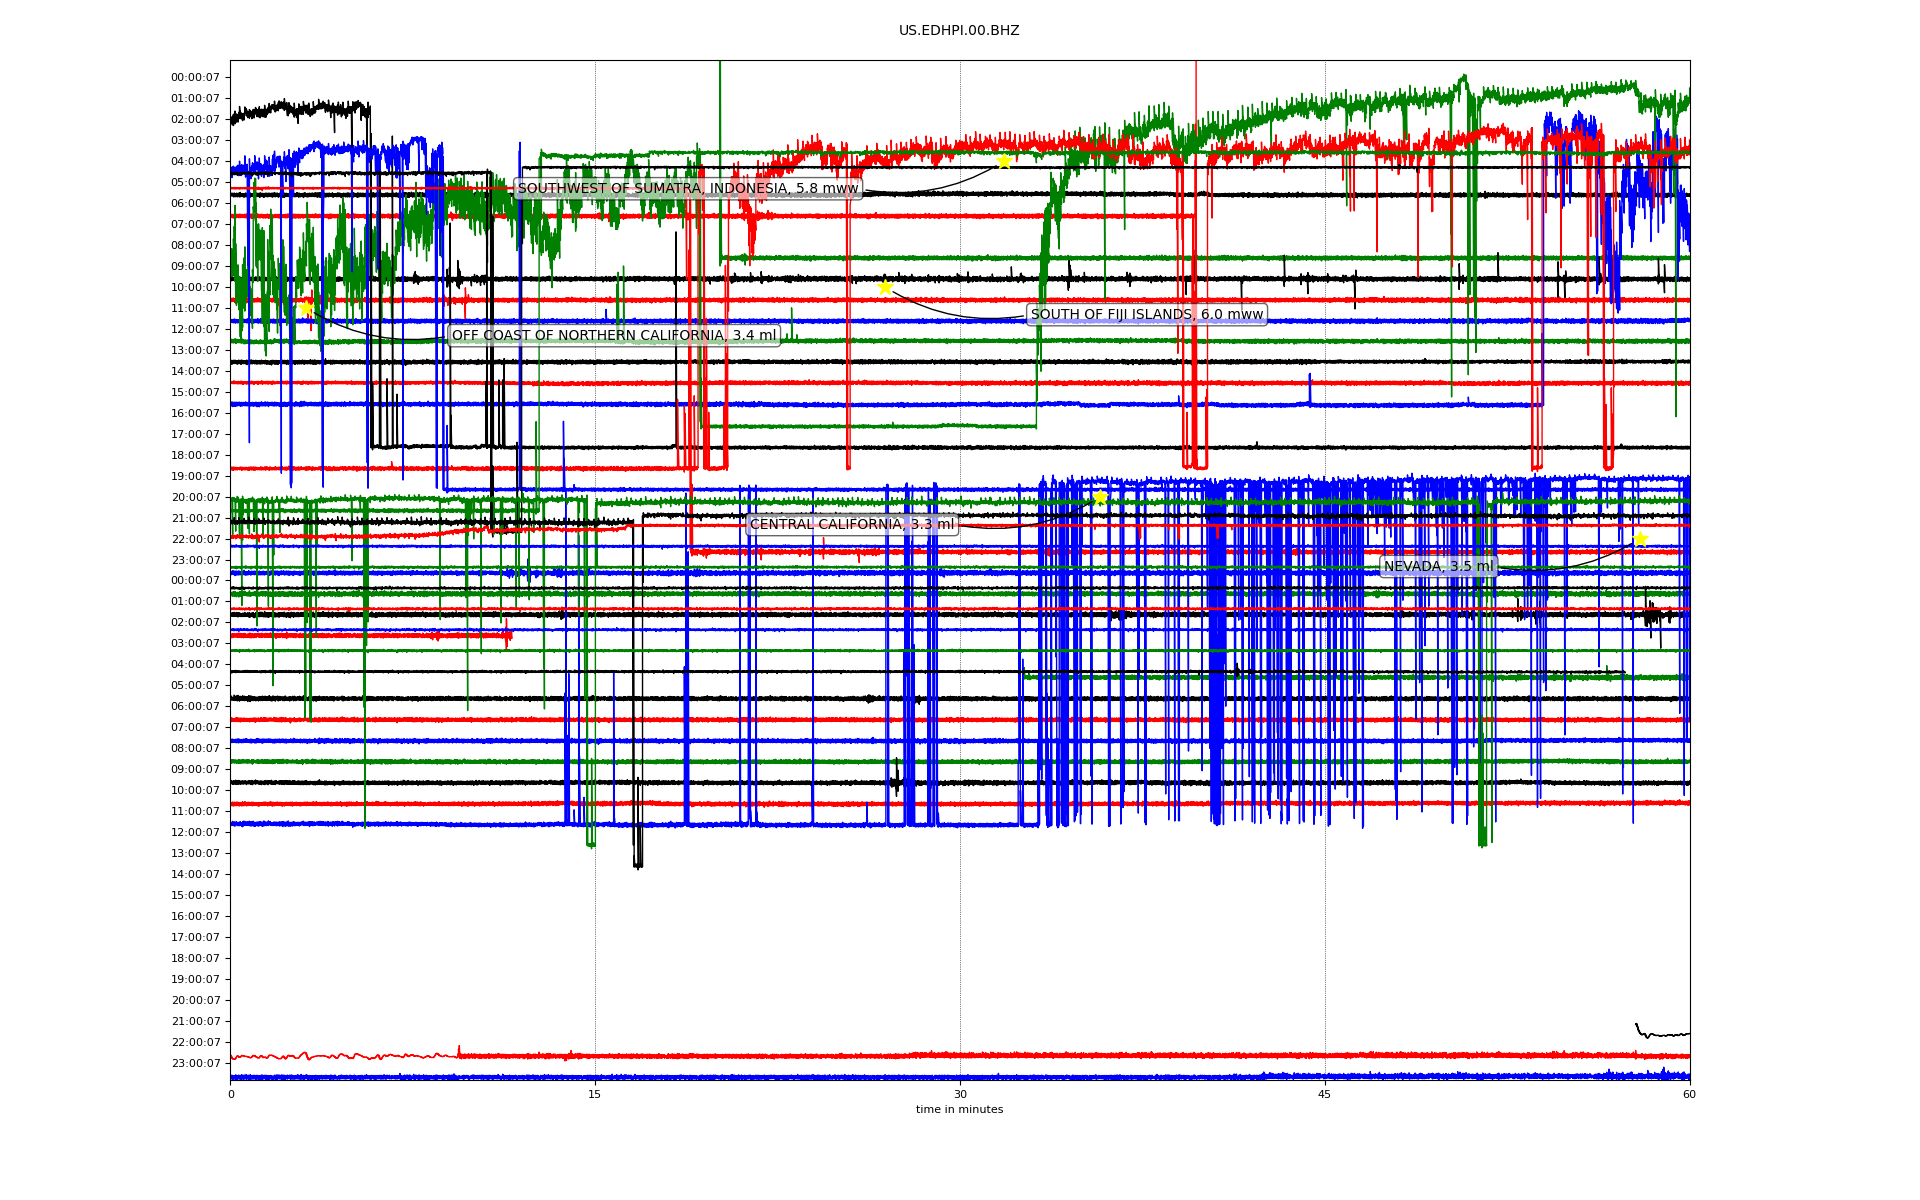Click the 30 minute x-axis tick label

[960, 1094]
